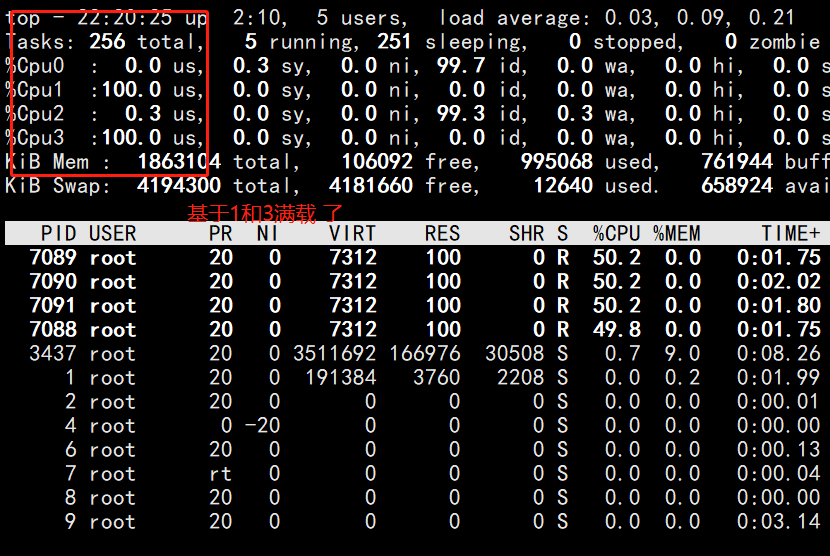Click the red annotation text about CPU load
Viewport: 830px width, 556px height.
point(265,212)
